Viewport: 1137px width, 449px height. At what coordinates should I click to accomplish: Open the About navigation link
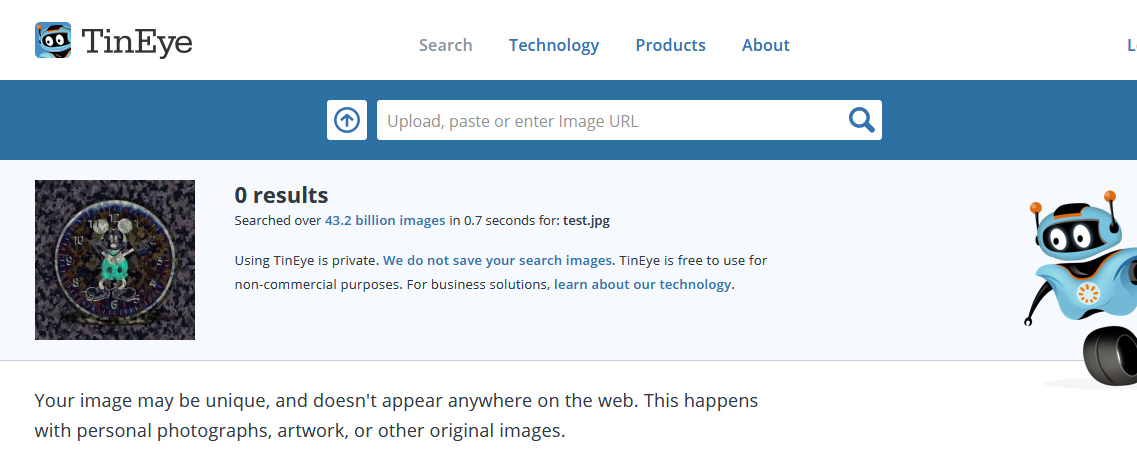click(x=766, y=45)
